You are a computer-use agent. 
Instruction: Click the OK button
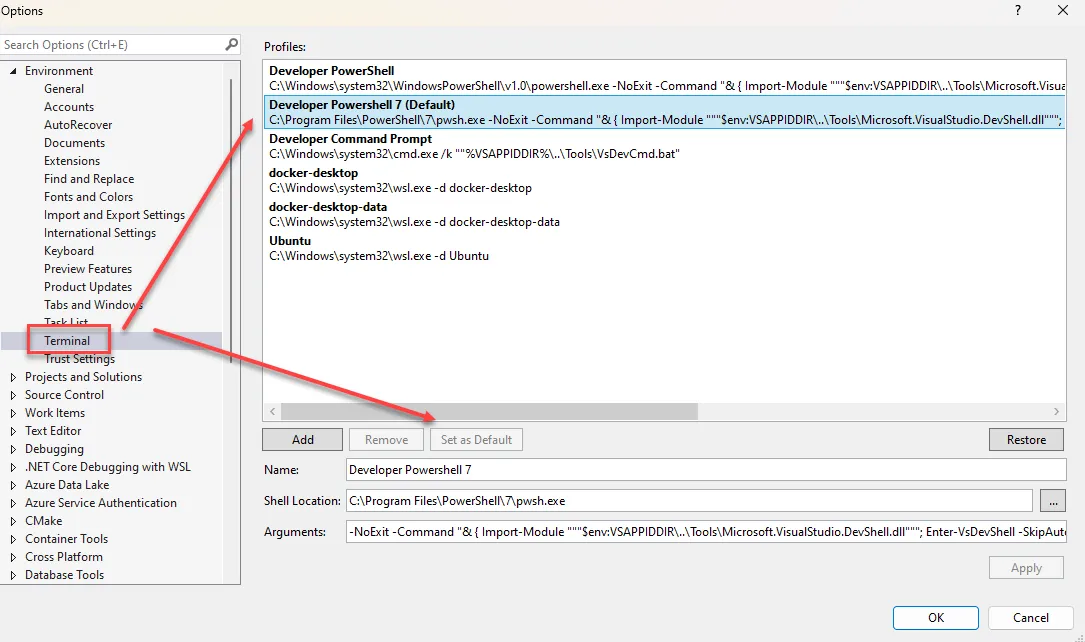tap(935, 617)
